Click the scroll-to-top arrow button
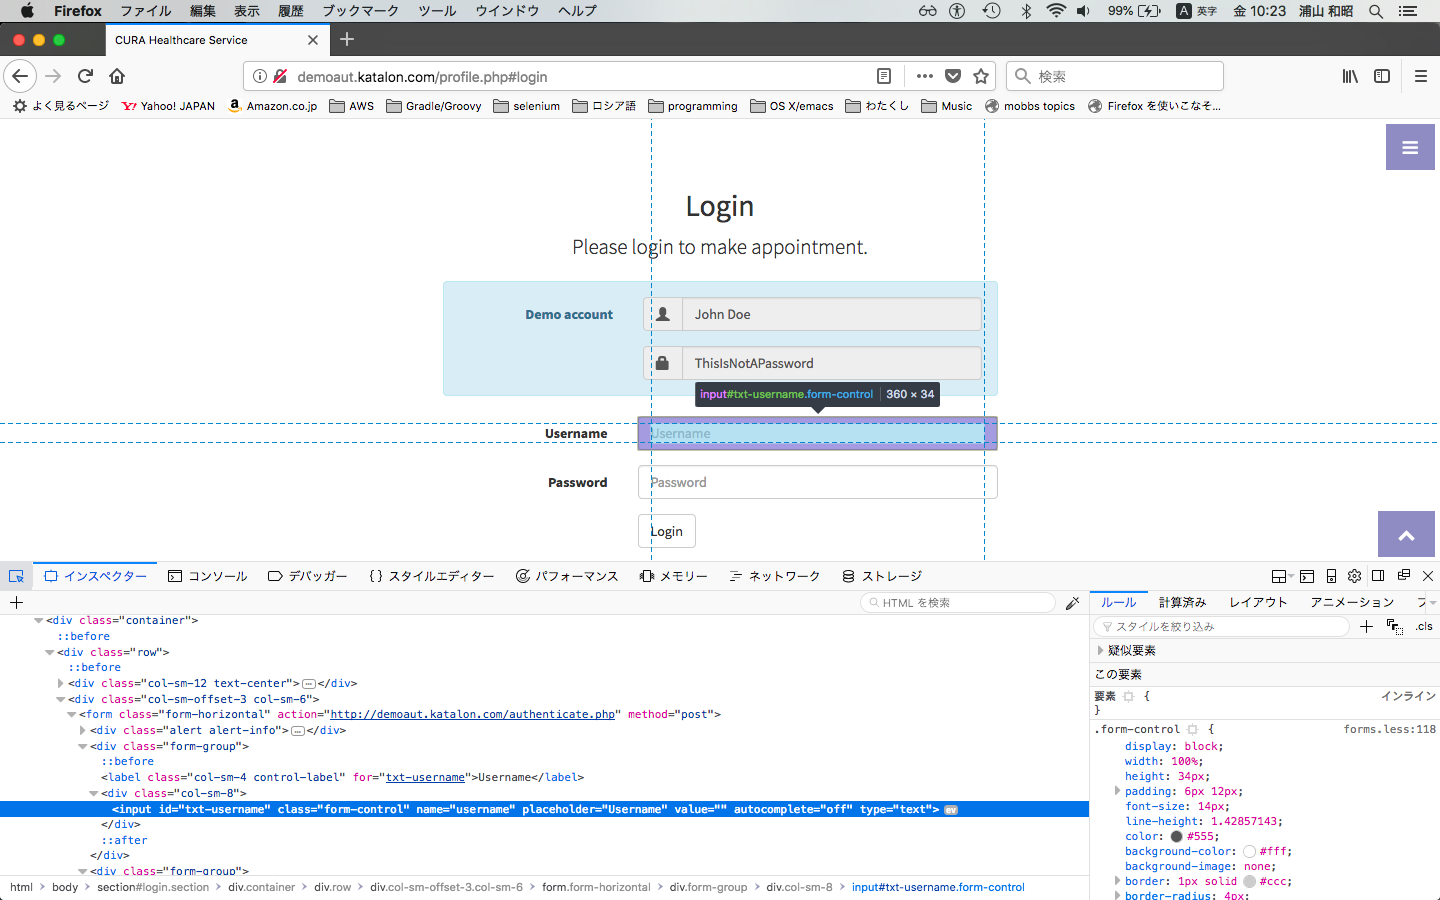 (1406, 535)
